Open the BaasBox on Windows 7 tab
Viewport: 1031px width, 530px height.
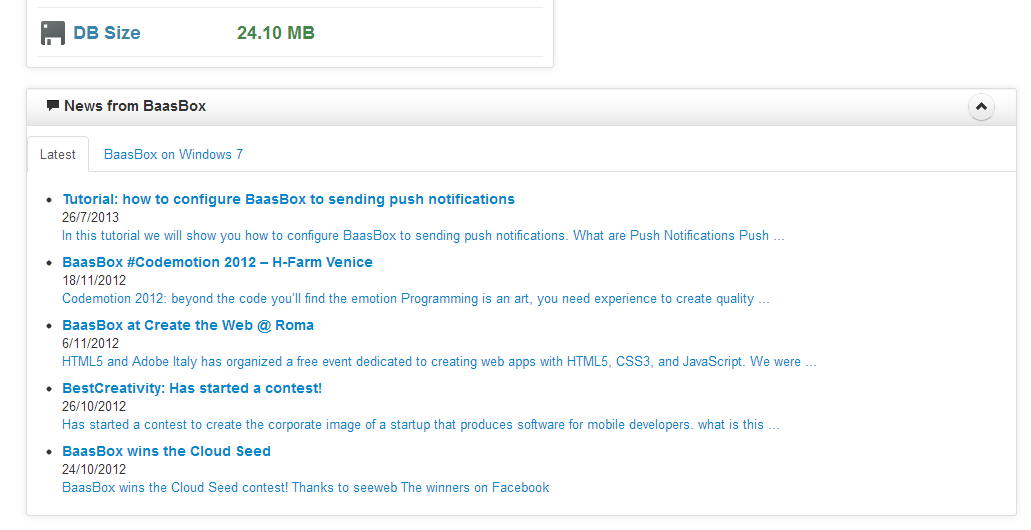click(x=174, y=155)
